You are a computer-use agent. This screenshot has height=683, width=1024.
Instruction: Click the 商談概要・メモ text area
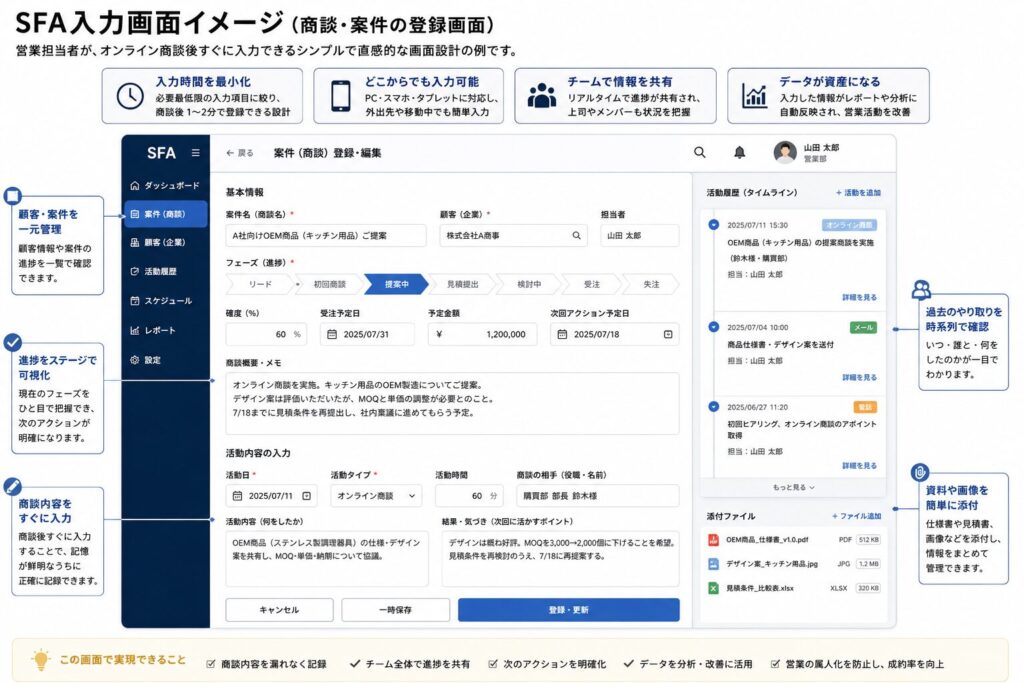pyautogui.click(x=453, y=404)
